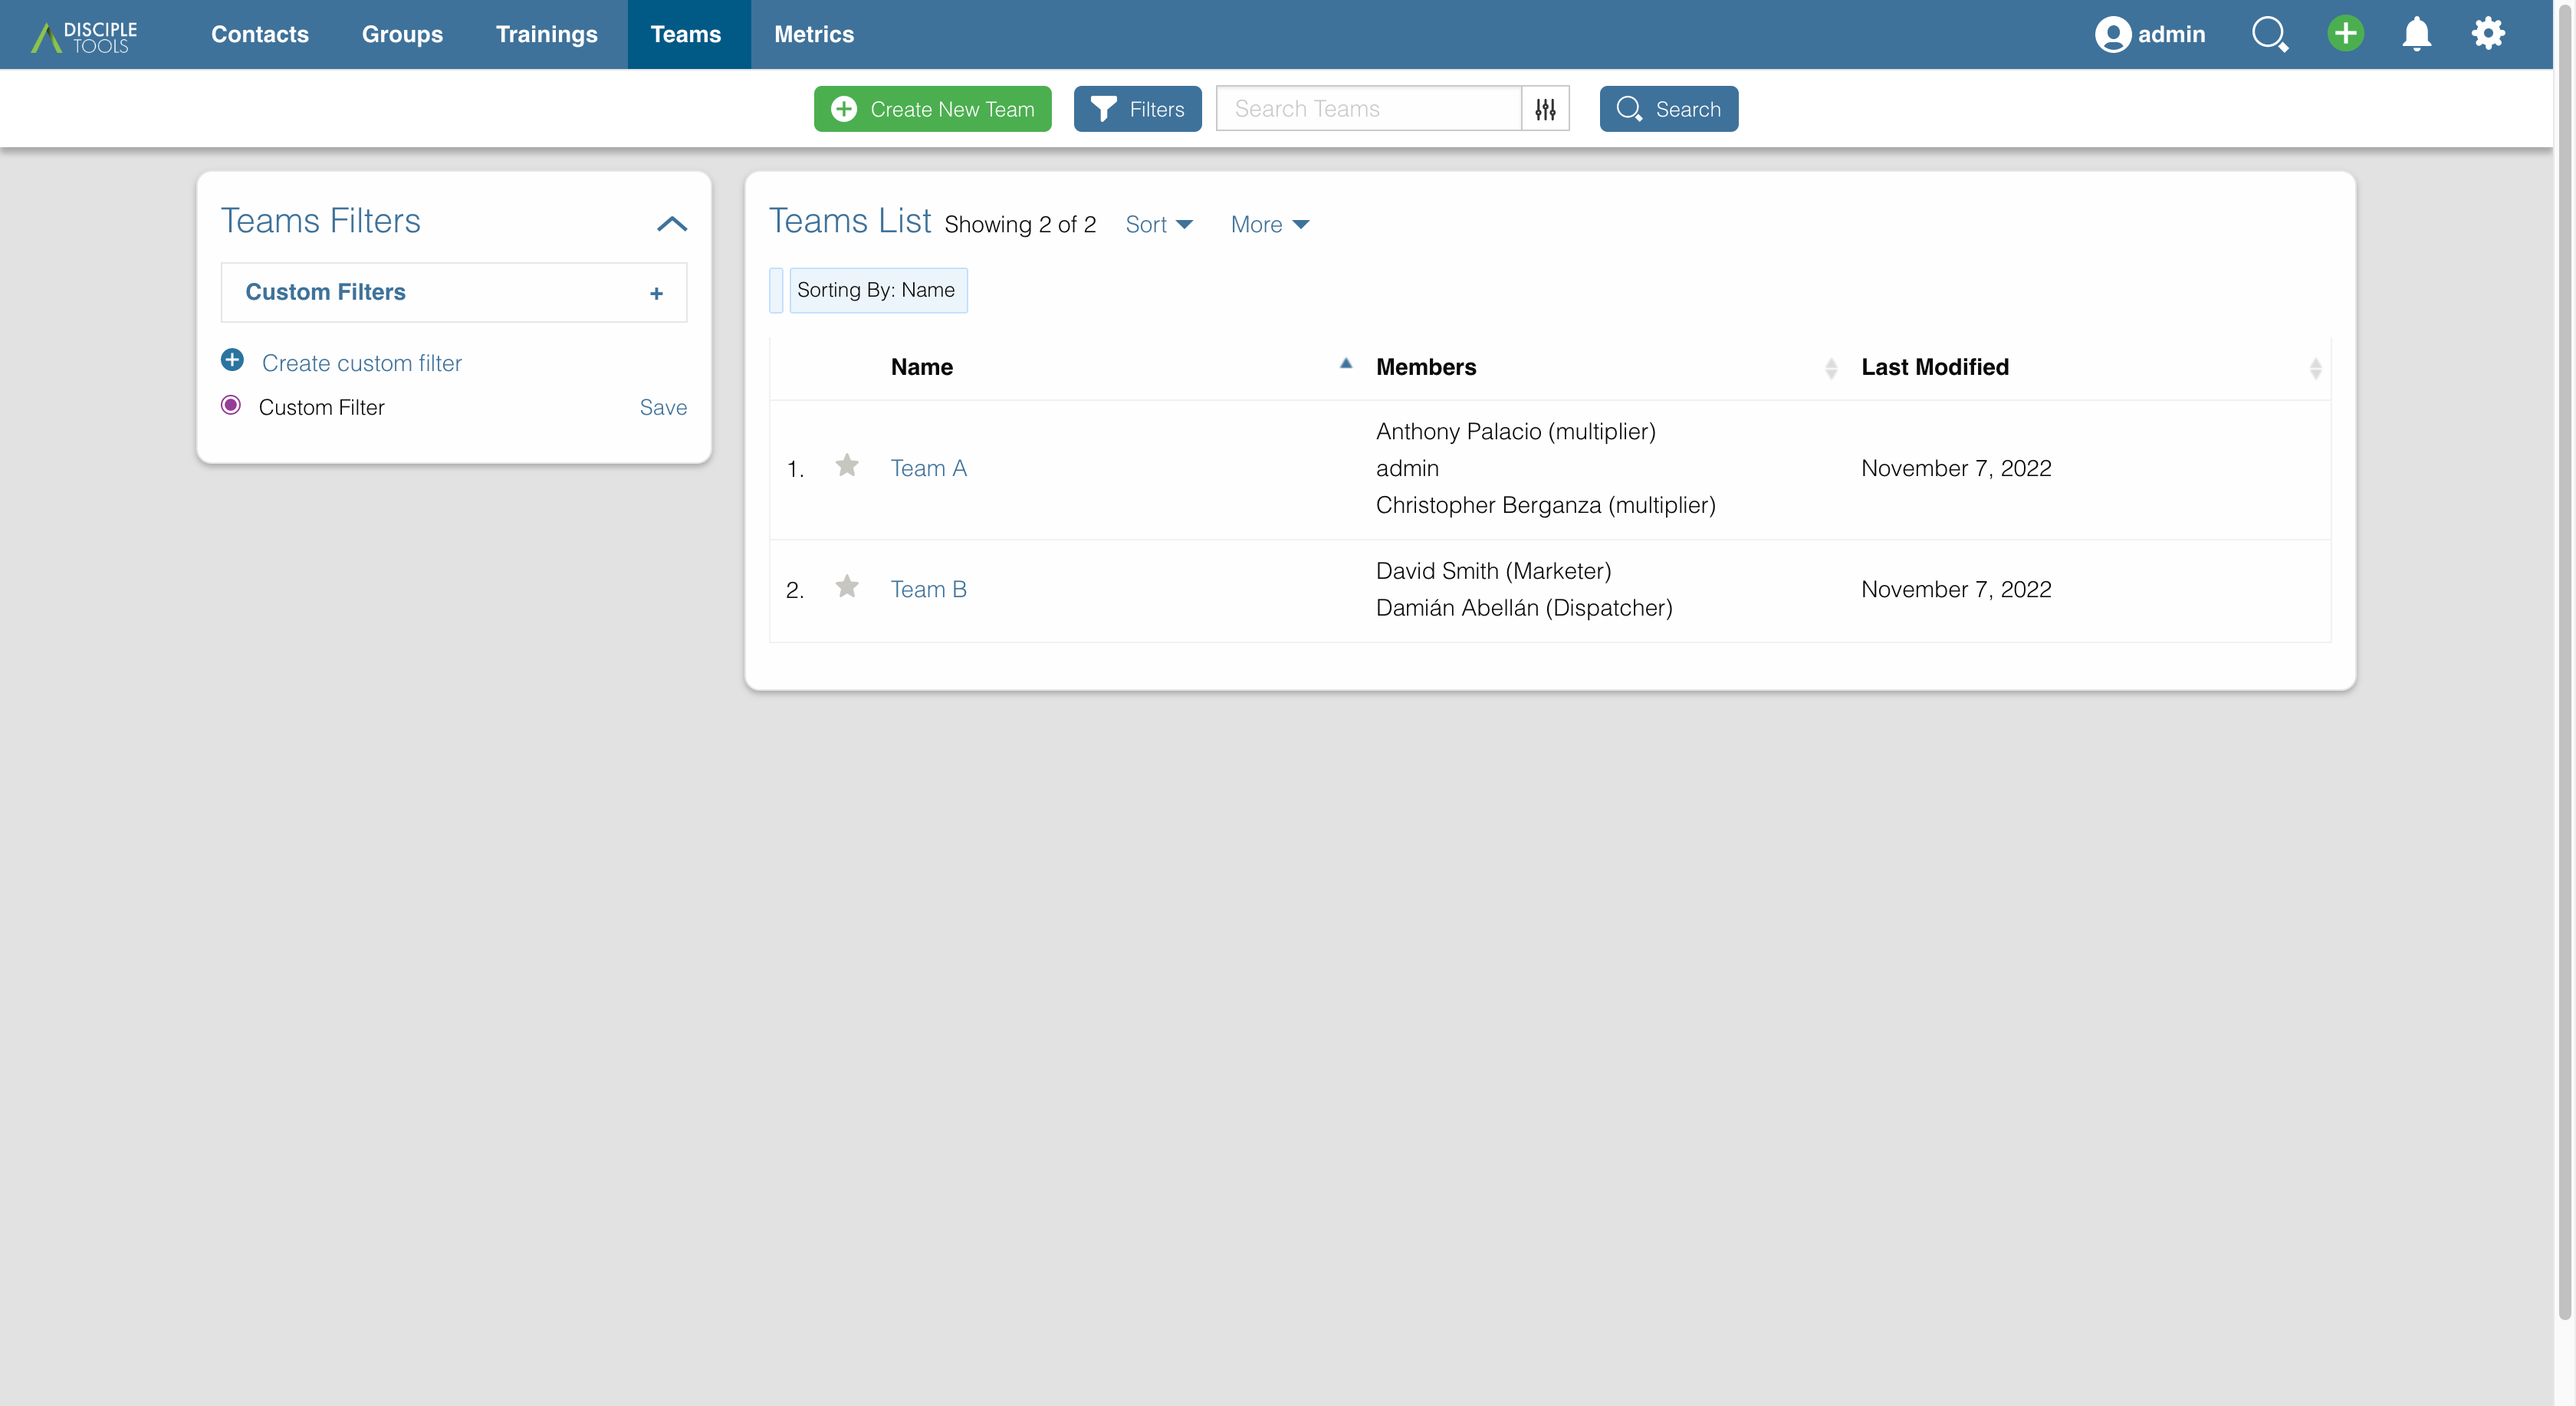Go to the Trainings tab
This screenshot has width=2576, height=1406.
coord(547,34)
